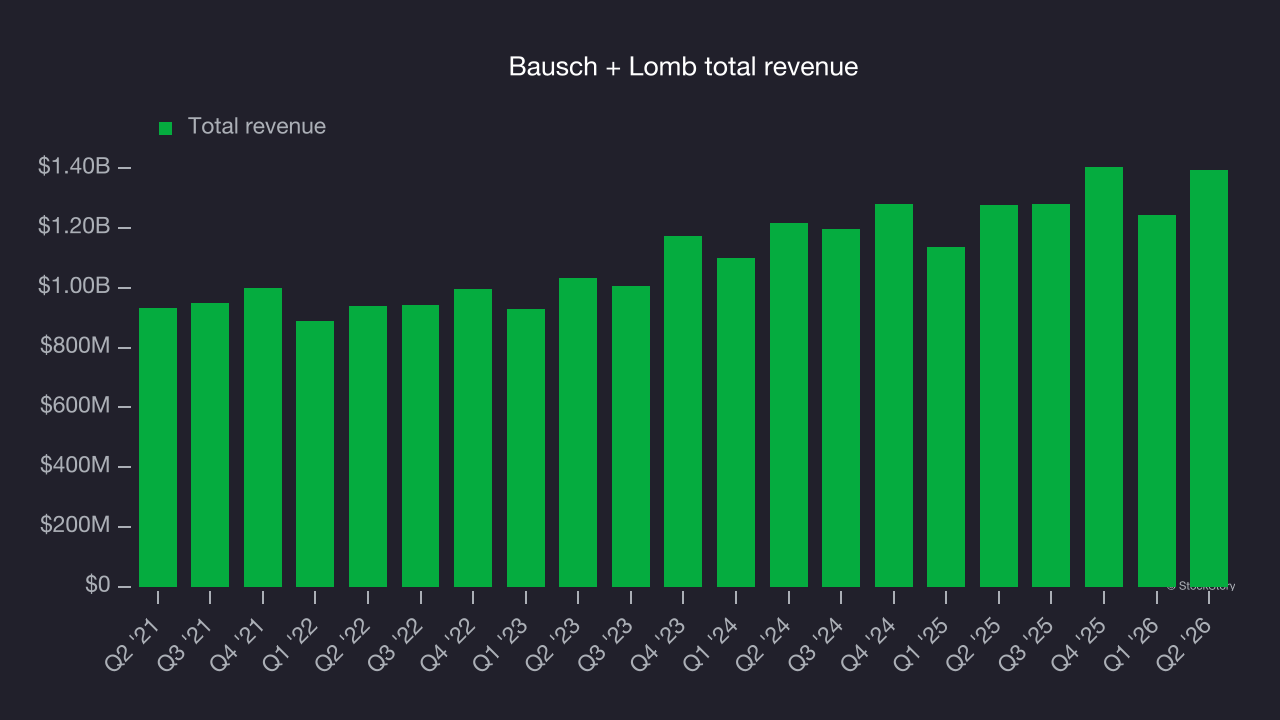
Task: Click the green Total revenue legend swatch
Action: pyautogui.click(x=166, y=128)
